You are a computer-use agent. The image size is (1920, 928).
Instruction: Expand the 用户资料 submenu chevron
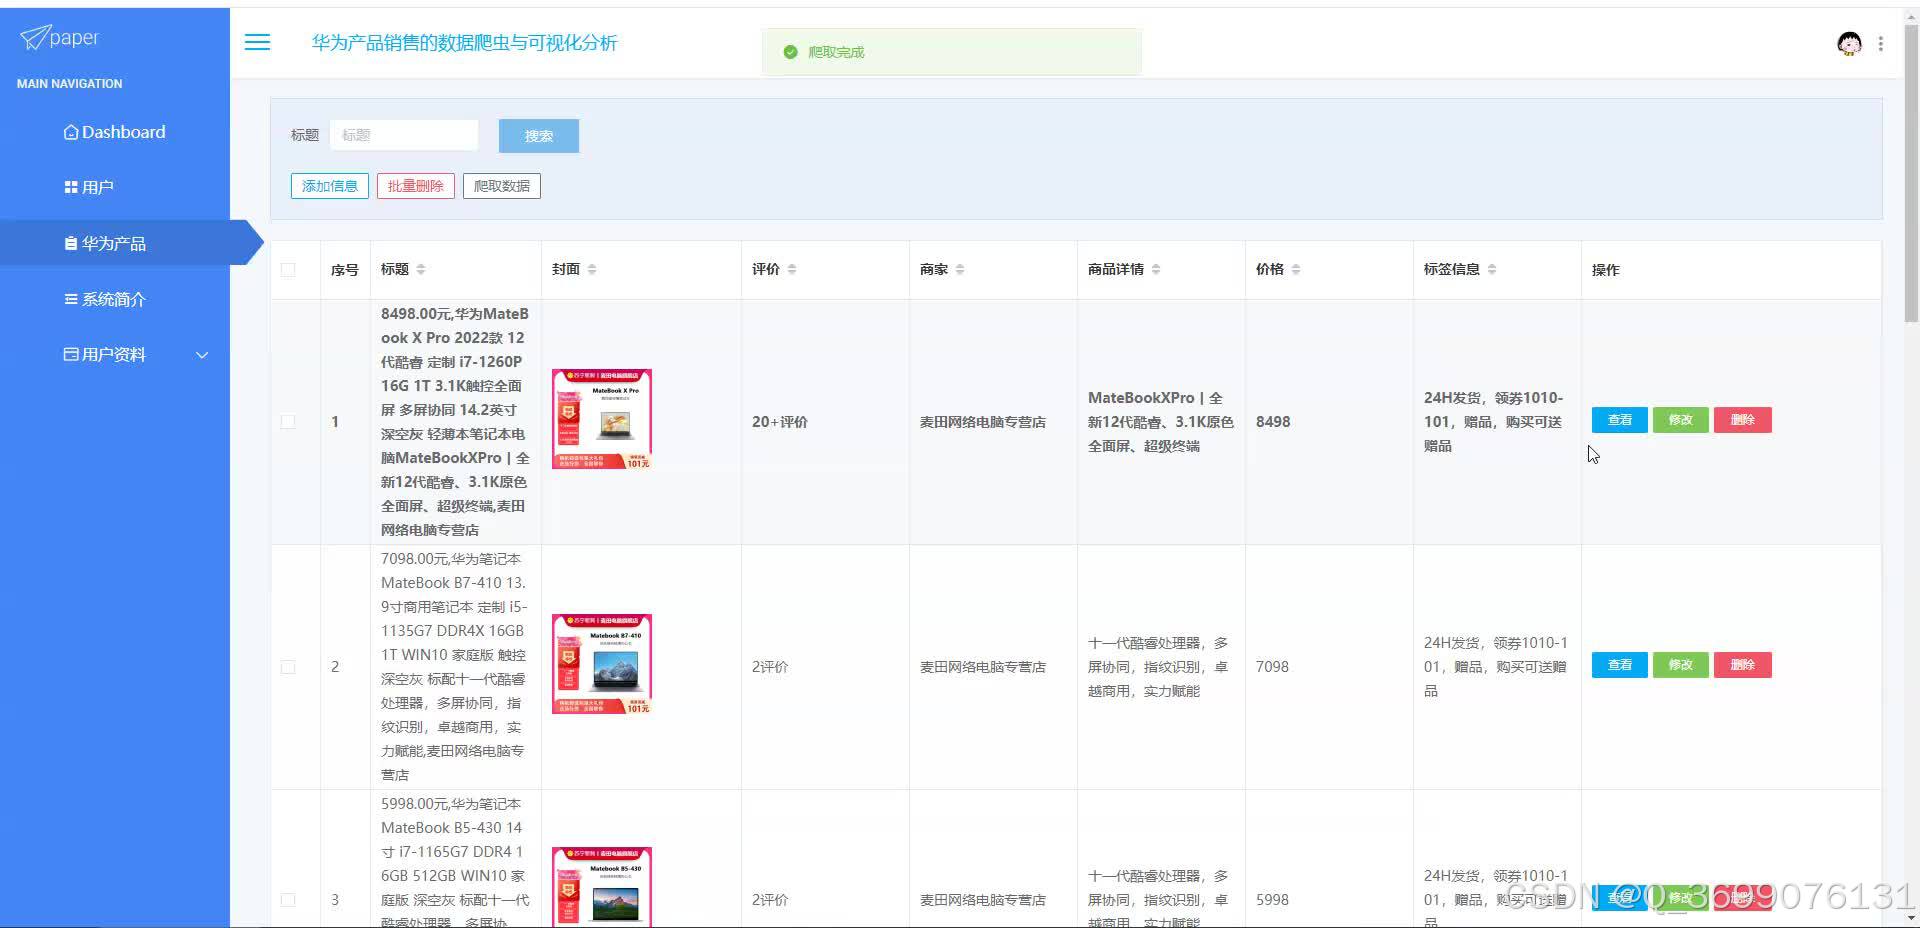click(x=202, y=355)
